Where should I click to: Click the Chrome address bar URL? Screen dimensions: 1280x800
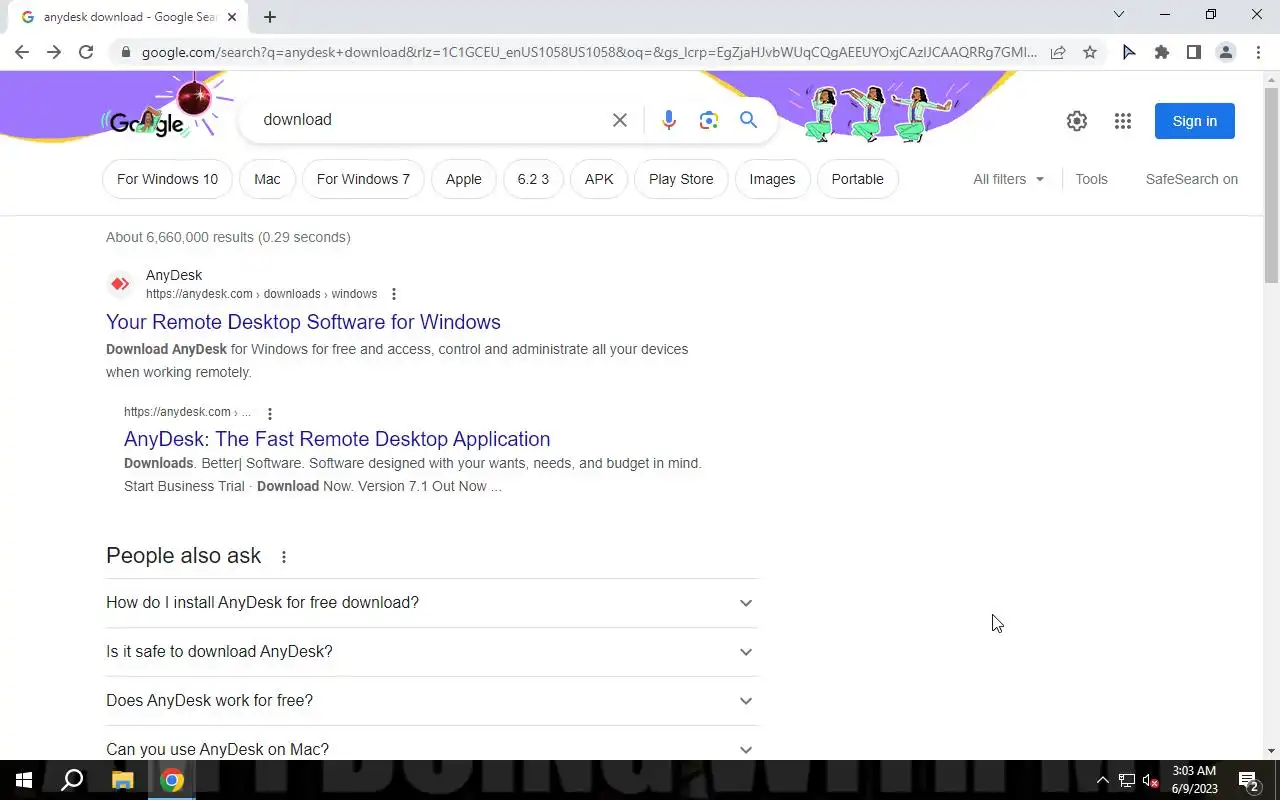[589, 52]
